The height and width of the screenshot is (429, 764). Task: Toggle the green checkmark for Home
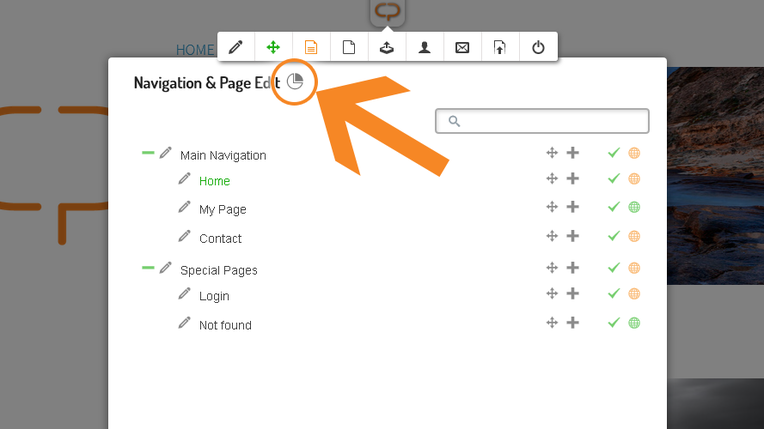(614, 179)
